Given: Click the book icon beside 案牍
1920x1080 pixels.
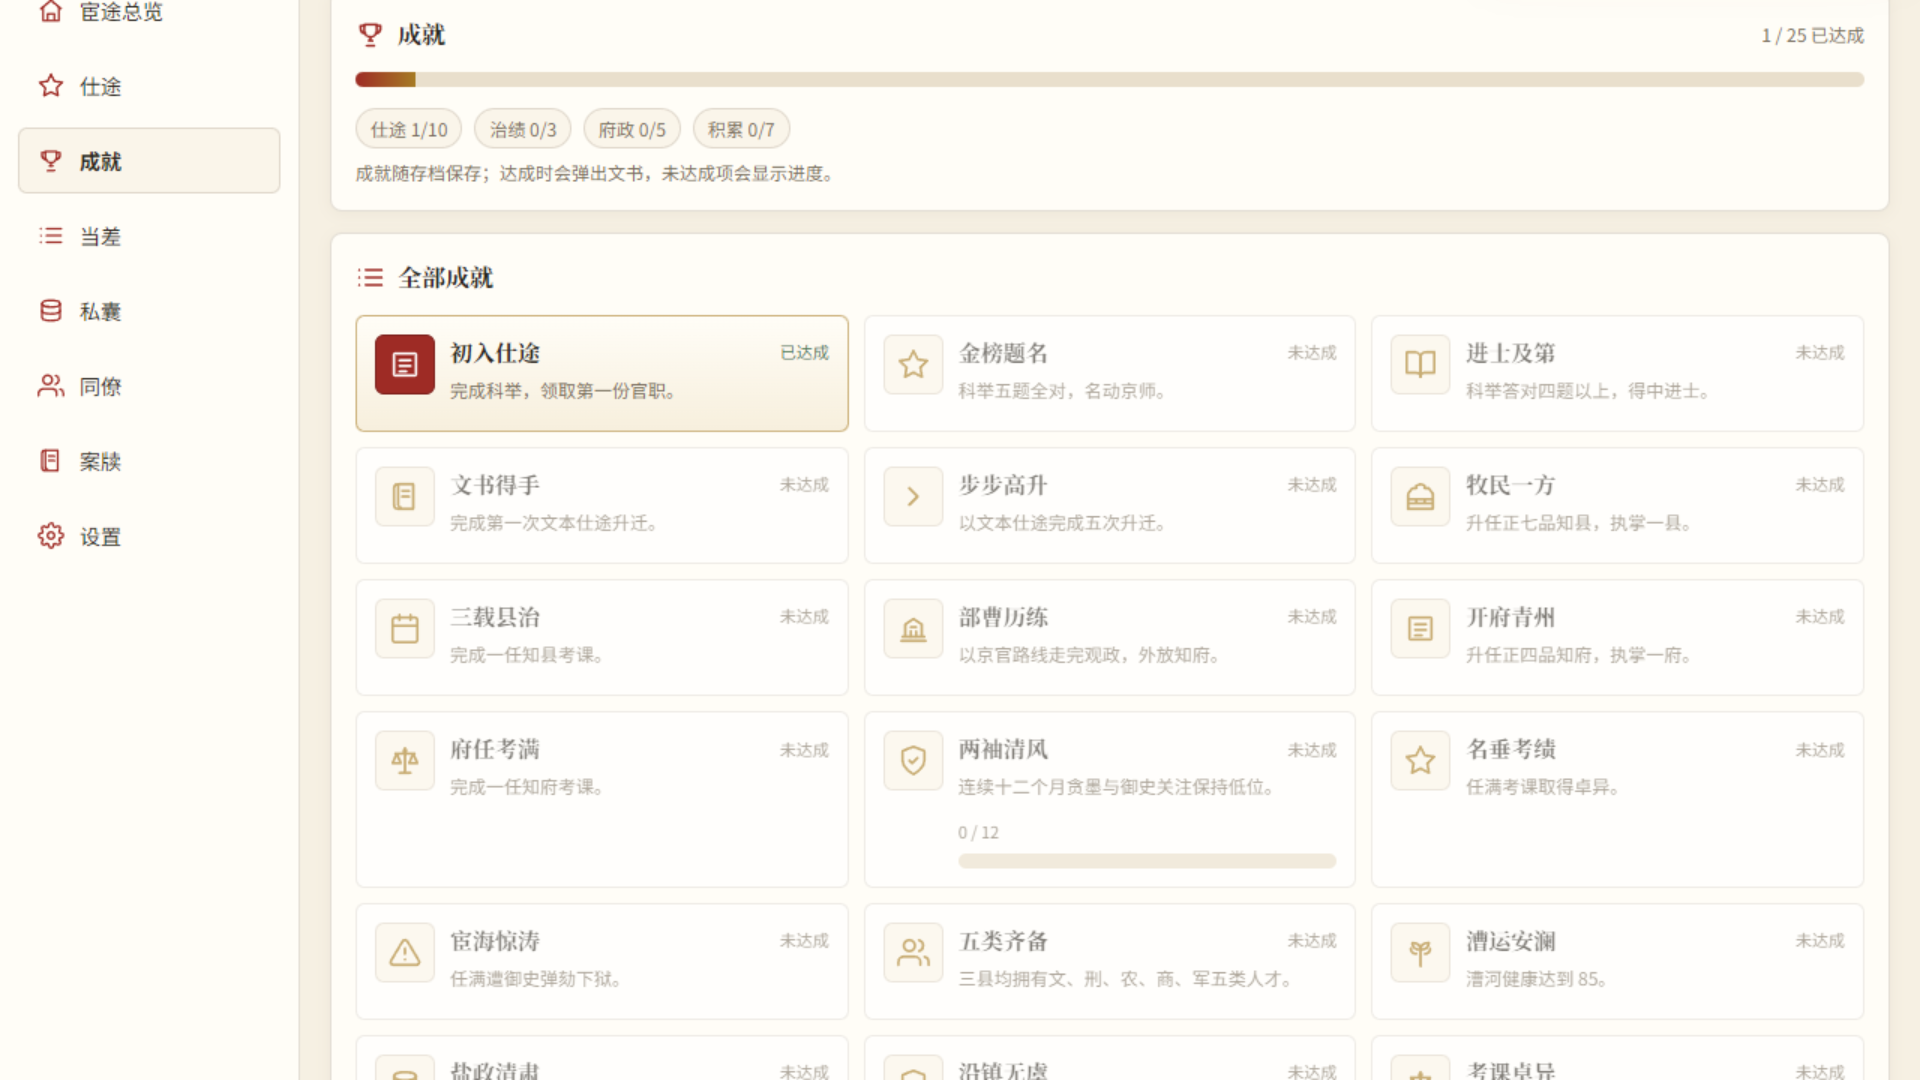Looking at the screenshot, I should pos(51,461).
